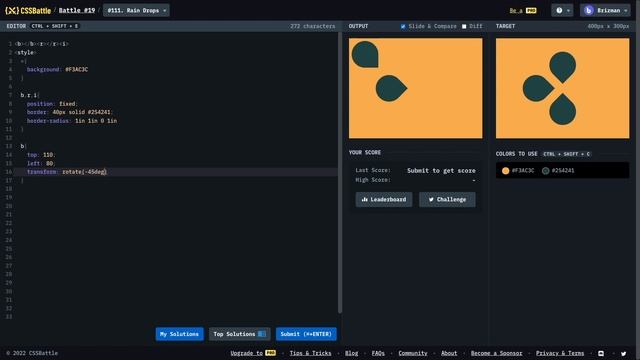Click the Twitter icon in footer
Image resolution: width=640 pixels, height=360 pixels.
tap(623, 353)
